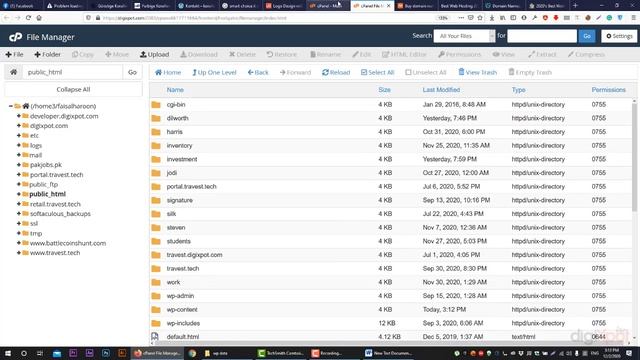640x360 pixels.
Task: Click the cPanel logo icon
Action: tap(16, 37)
